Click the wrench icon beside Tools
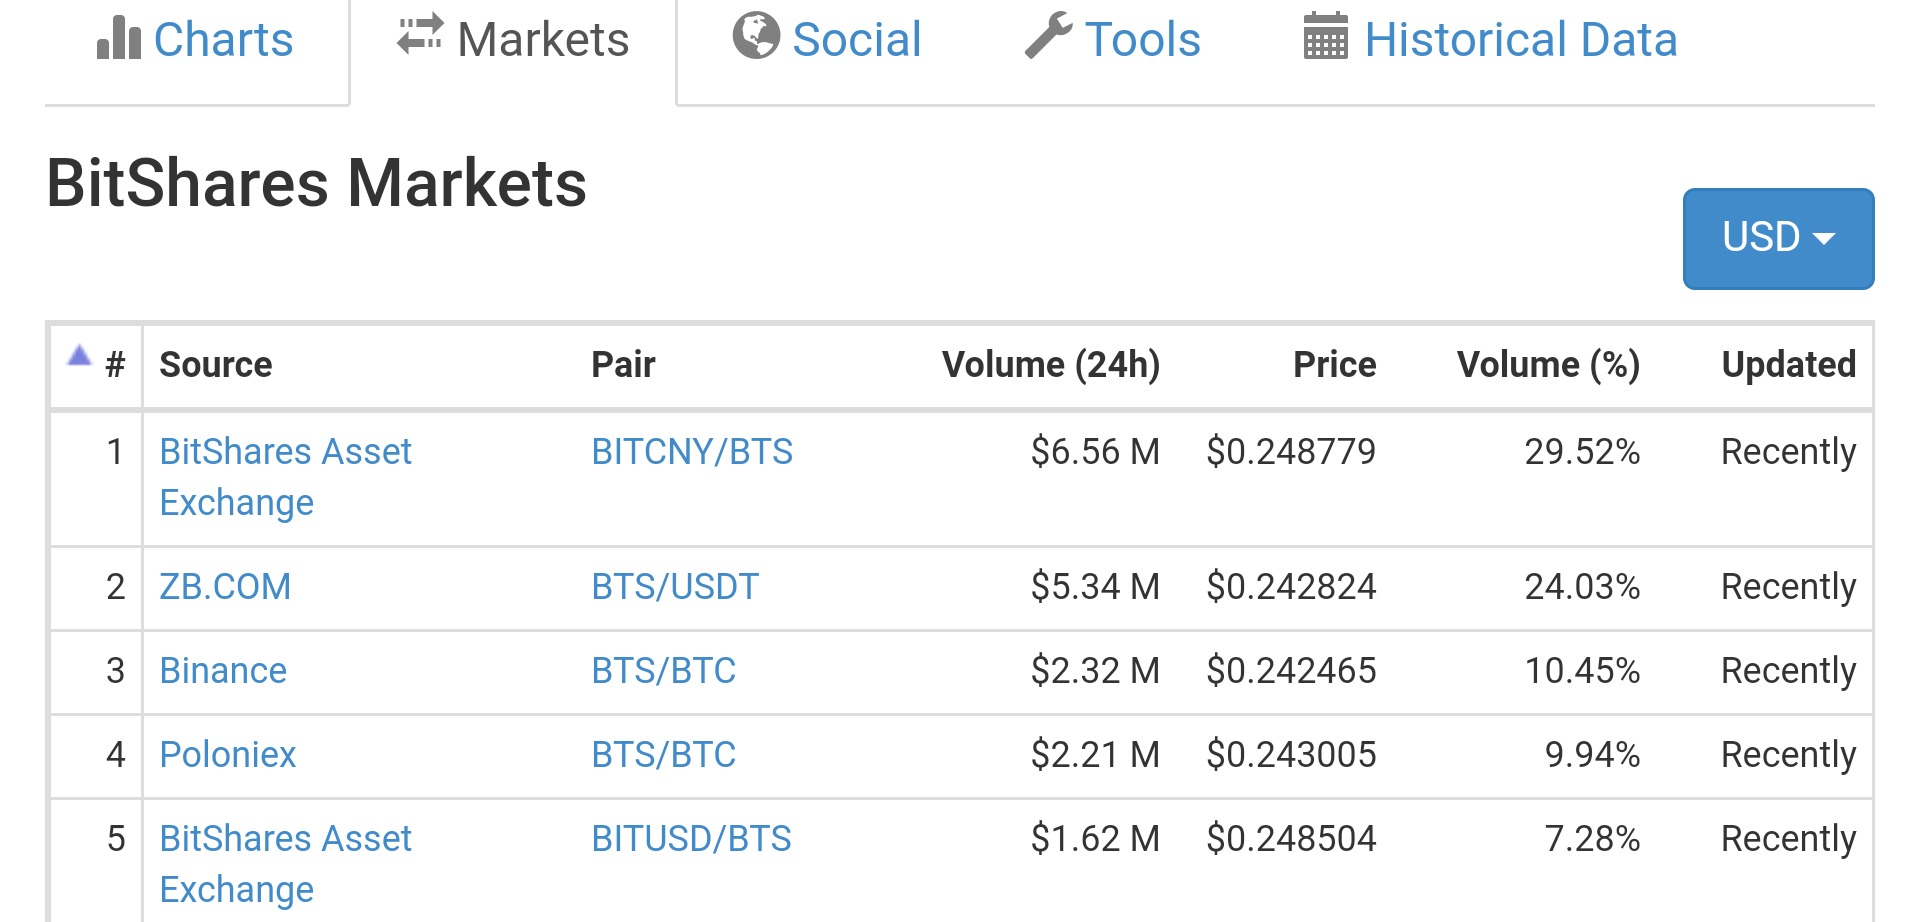1920x922 pixels. [1048, 36]
